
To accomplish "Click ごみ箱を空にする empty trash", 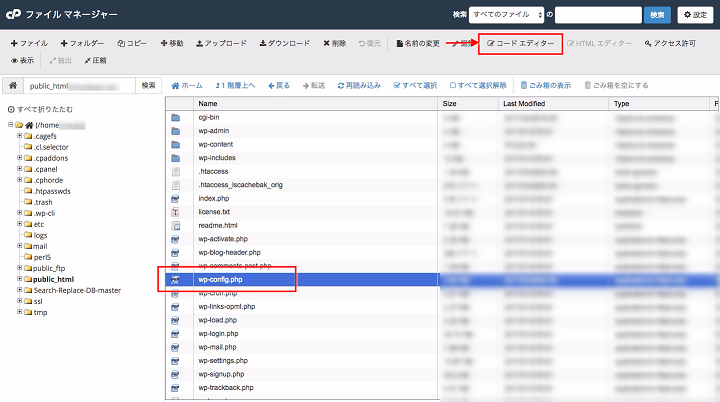I will 616,85.
